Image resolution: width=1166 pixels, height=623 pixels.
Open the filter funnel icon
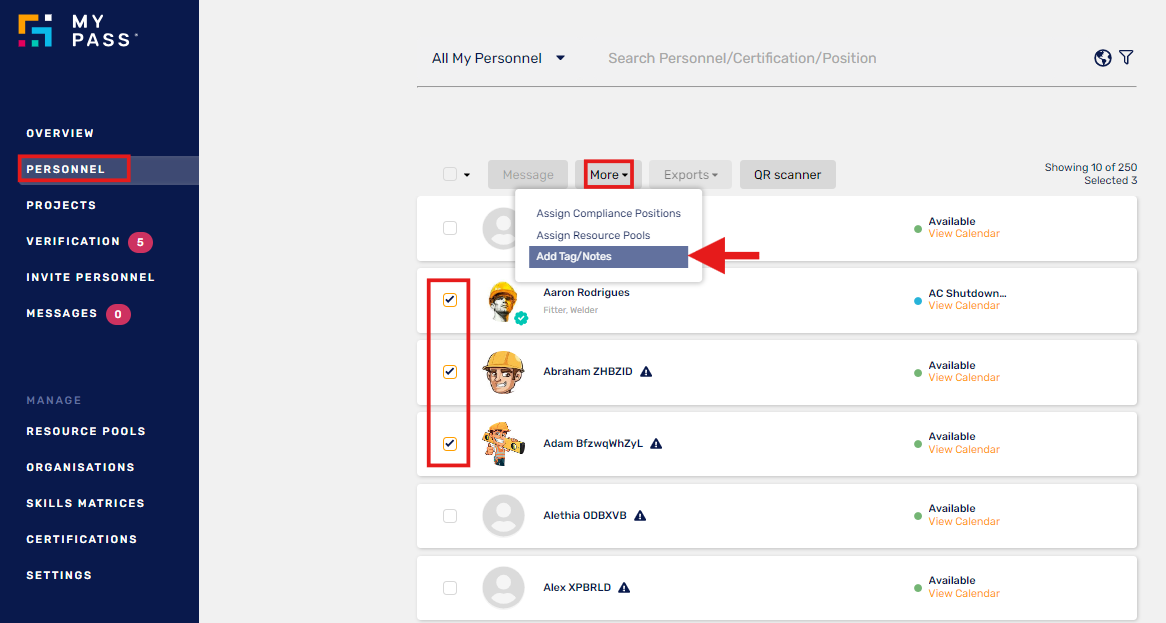1127,57
